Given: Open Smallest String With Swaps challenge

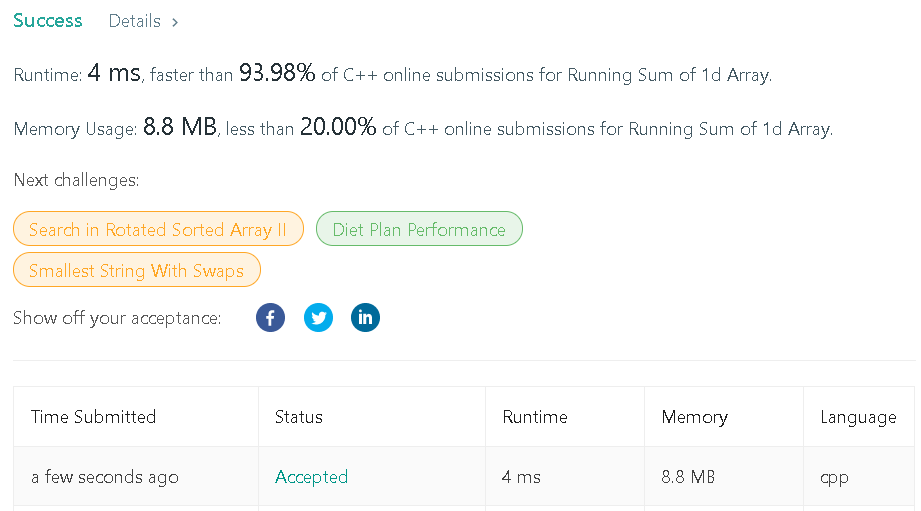Looking at the screenshot, I should pos(136,270).
